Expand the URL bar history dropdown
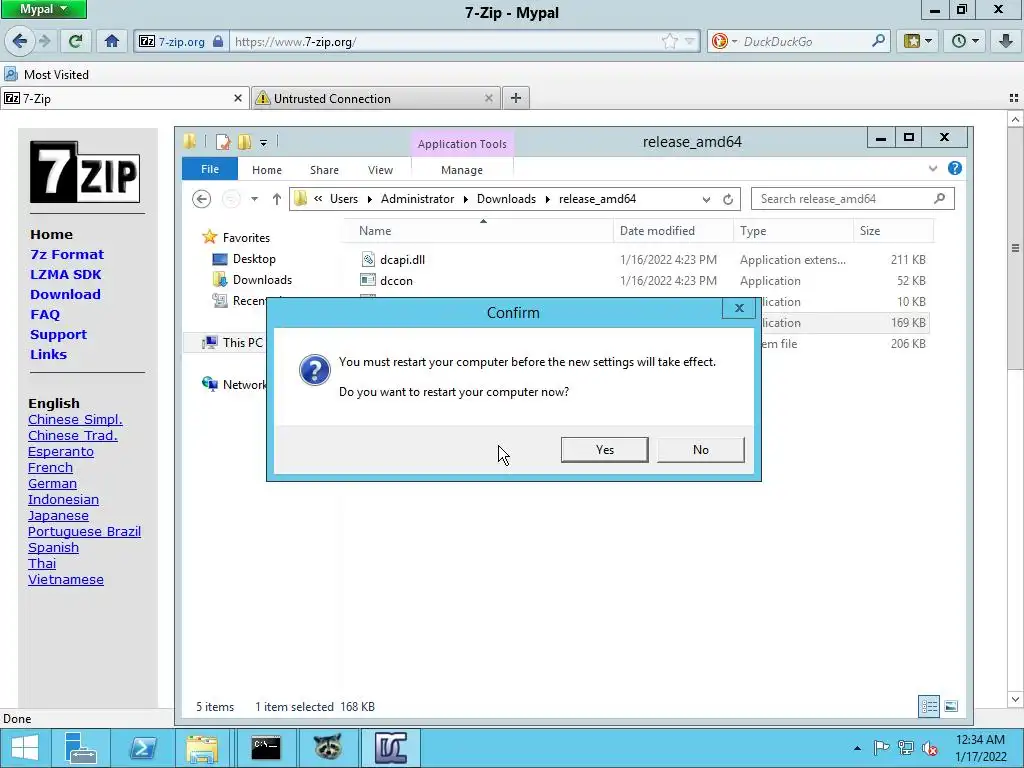1024x768 pixels. [690, 42]
